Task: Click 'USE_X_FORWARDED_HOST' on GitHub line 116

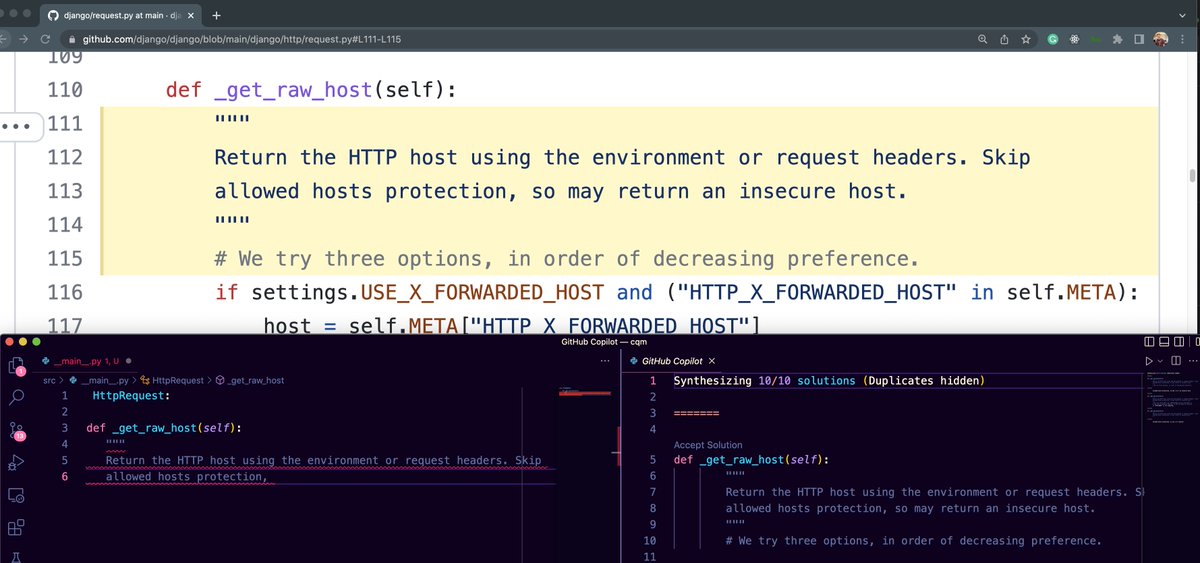Action: pos(482,293)
